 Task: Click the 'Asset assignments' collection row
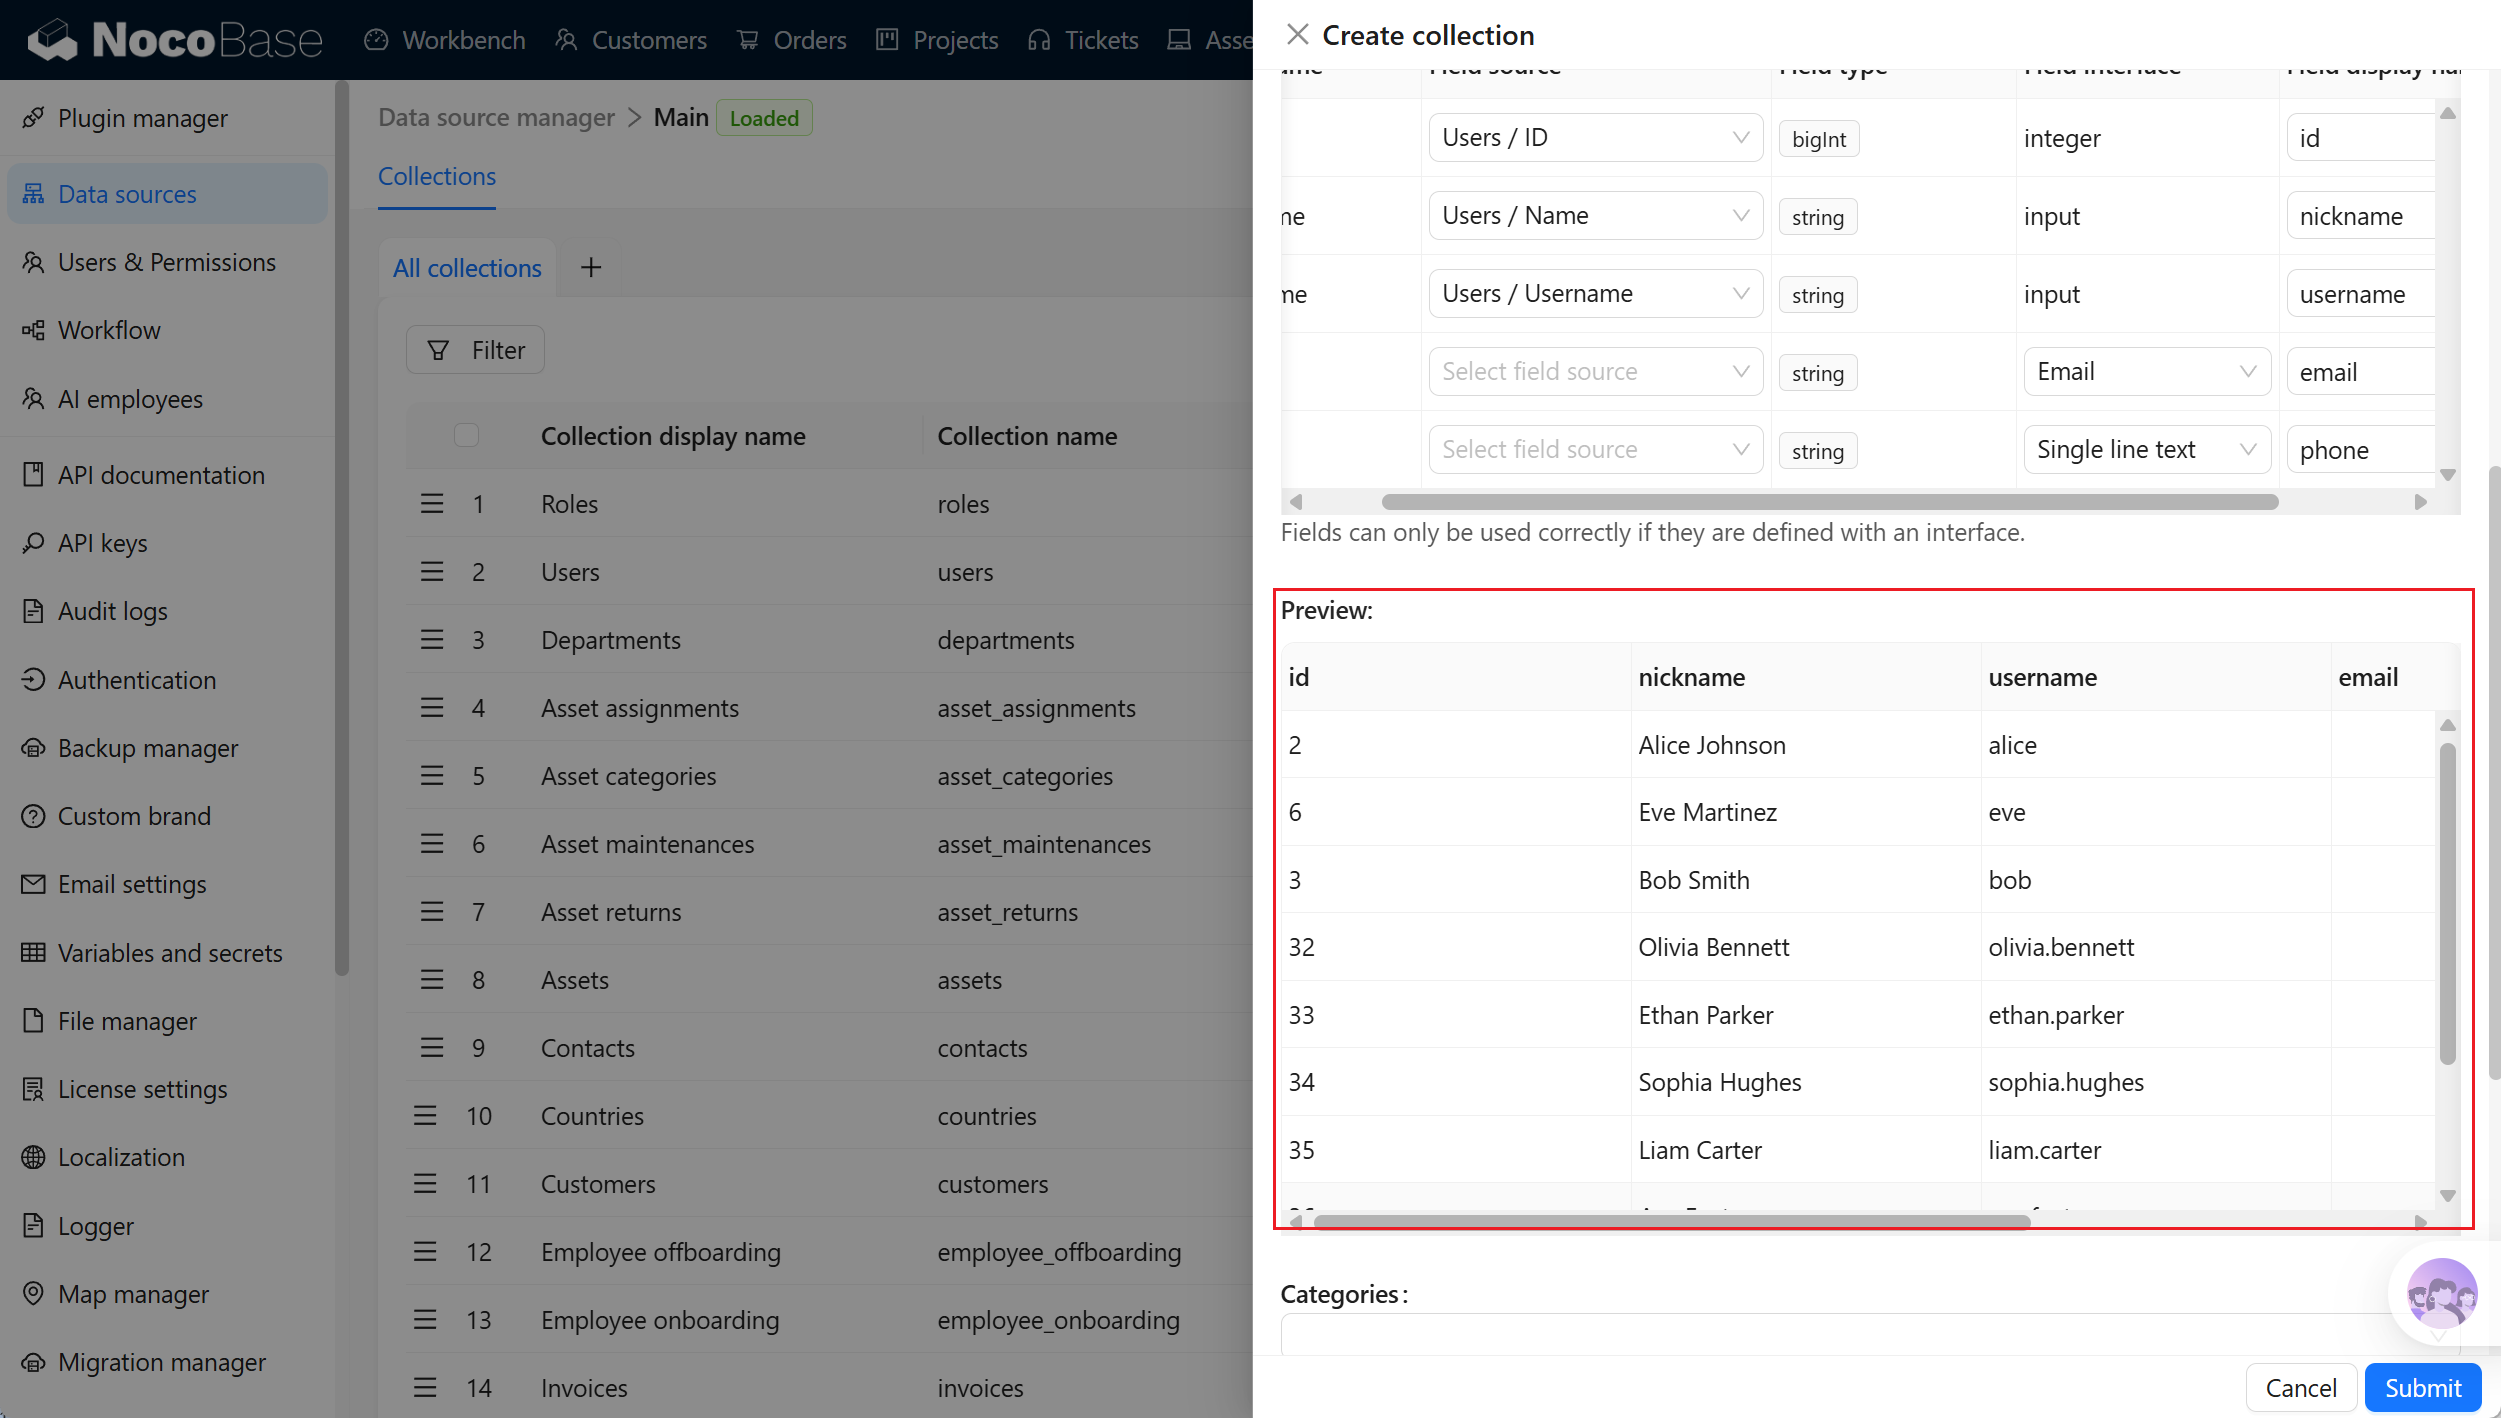tap(828, 708)
